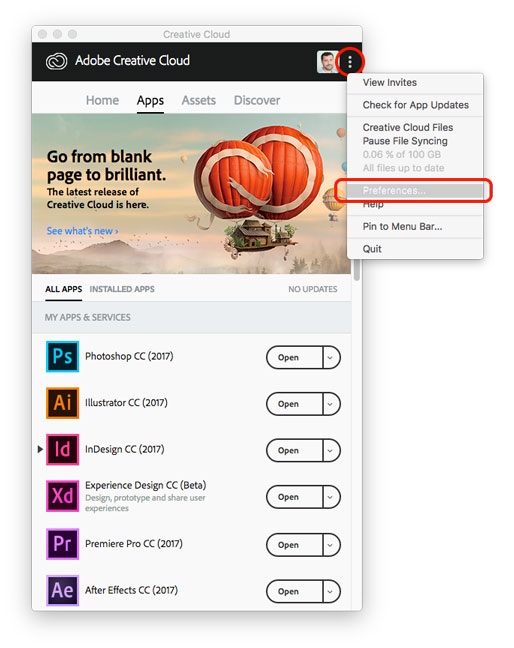Choose Quit from the menu

pos(415,249)
